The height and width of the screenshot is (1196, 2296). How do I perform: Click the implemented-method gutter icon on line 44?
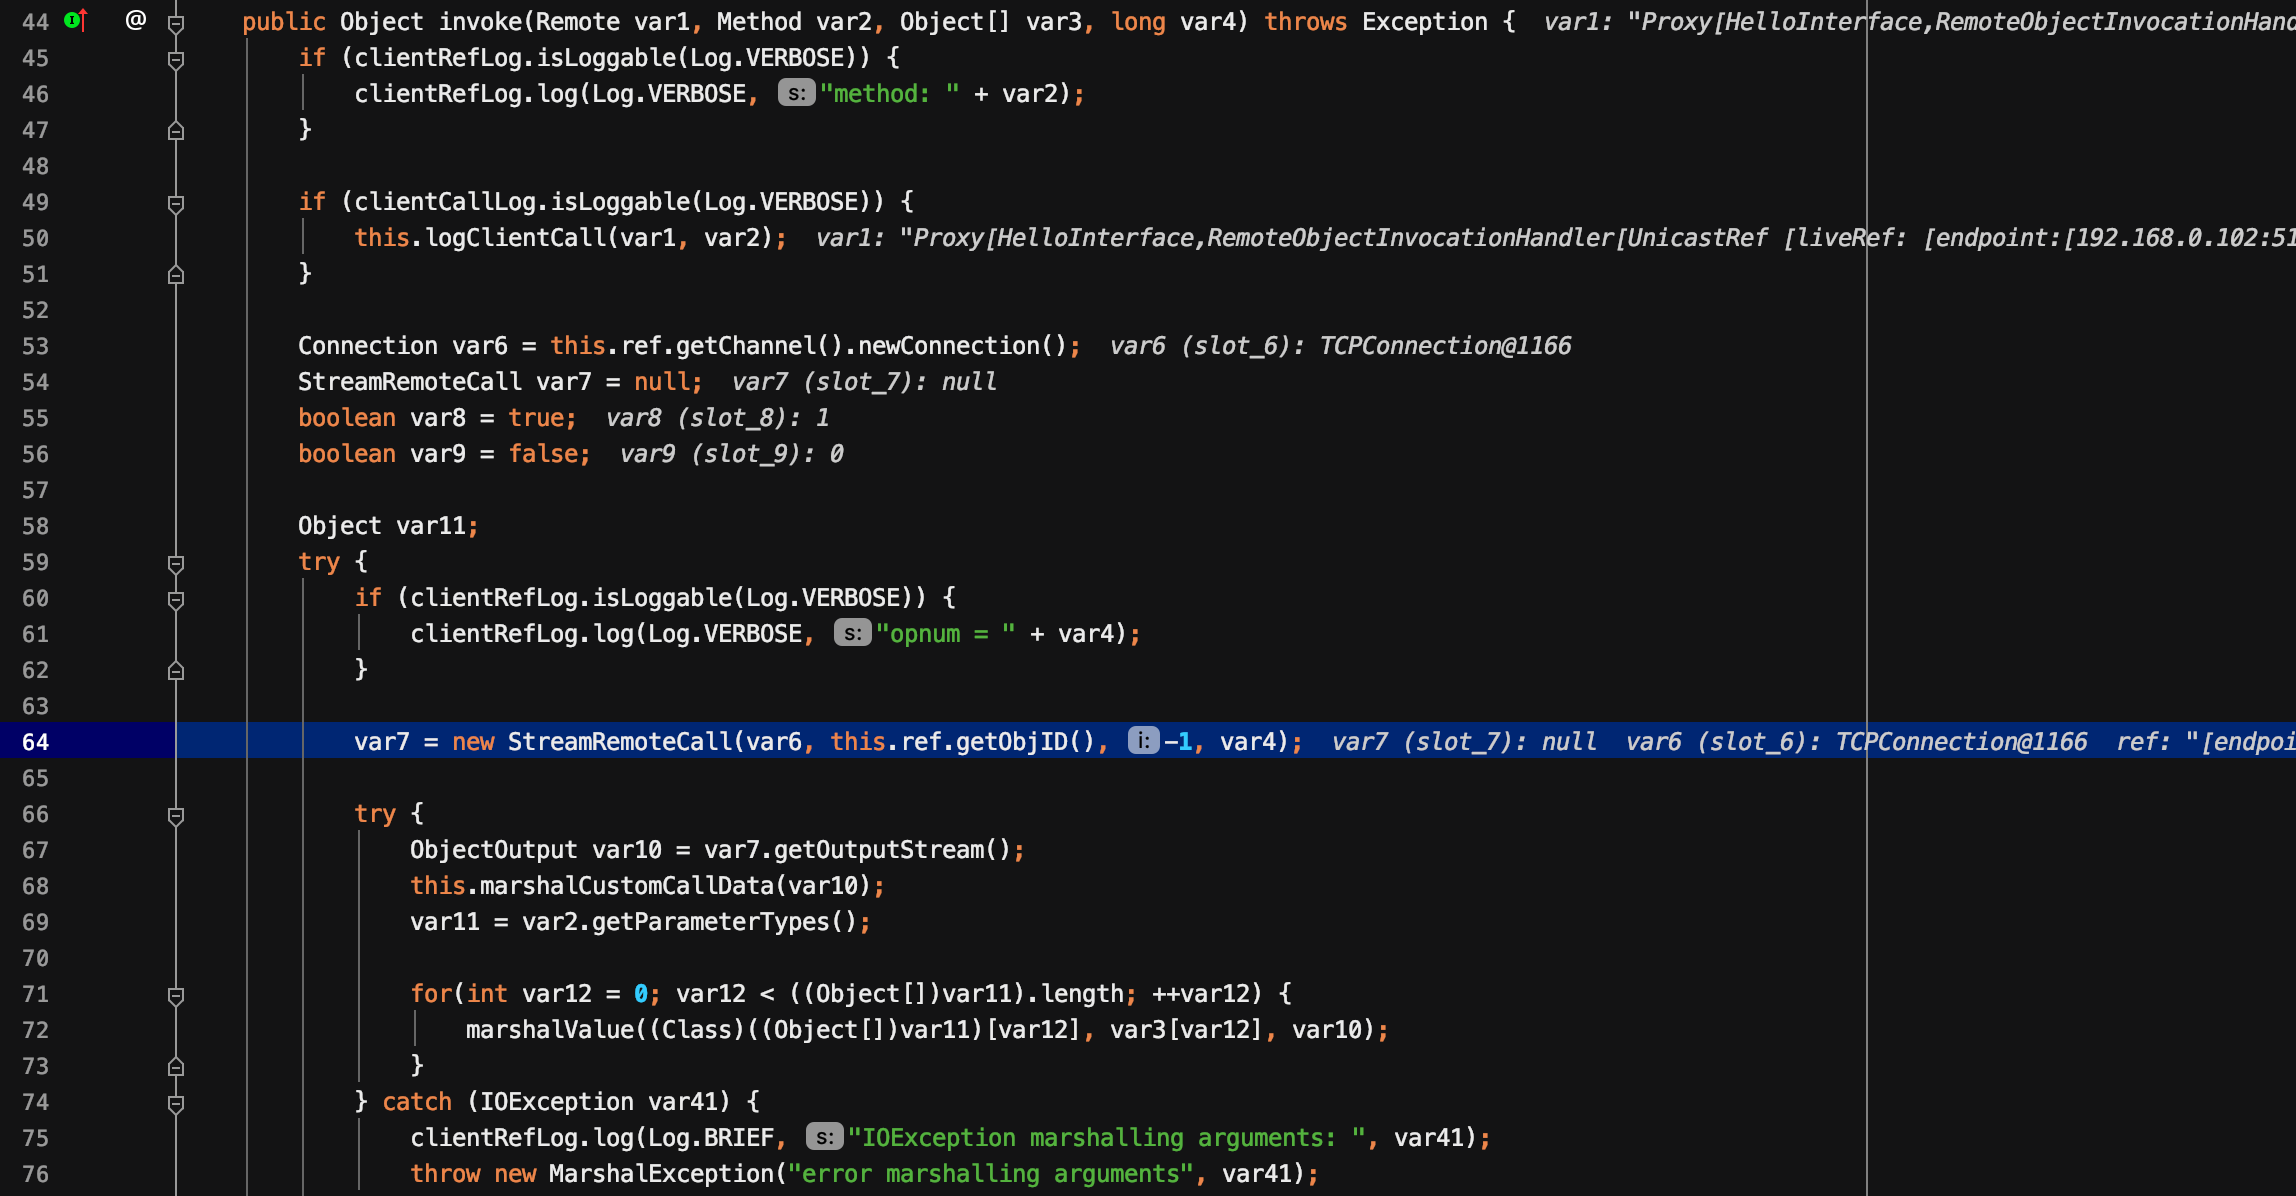76,20
